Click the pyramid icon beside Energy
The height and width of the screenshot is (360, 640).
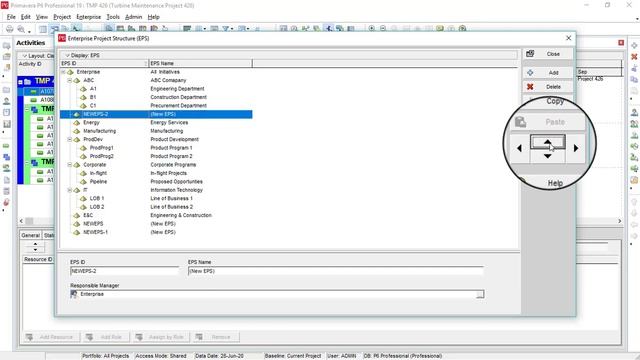pos(76,122)
